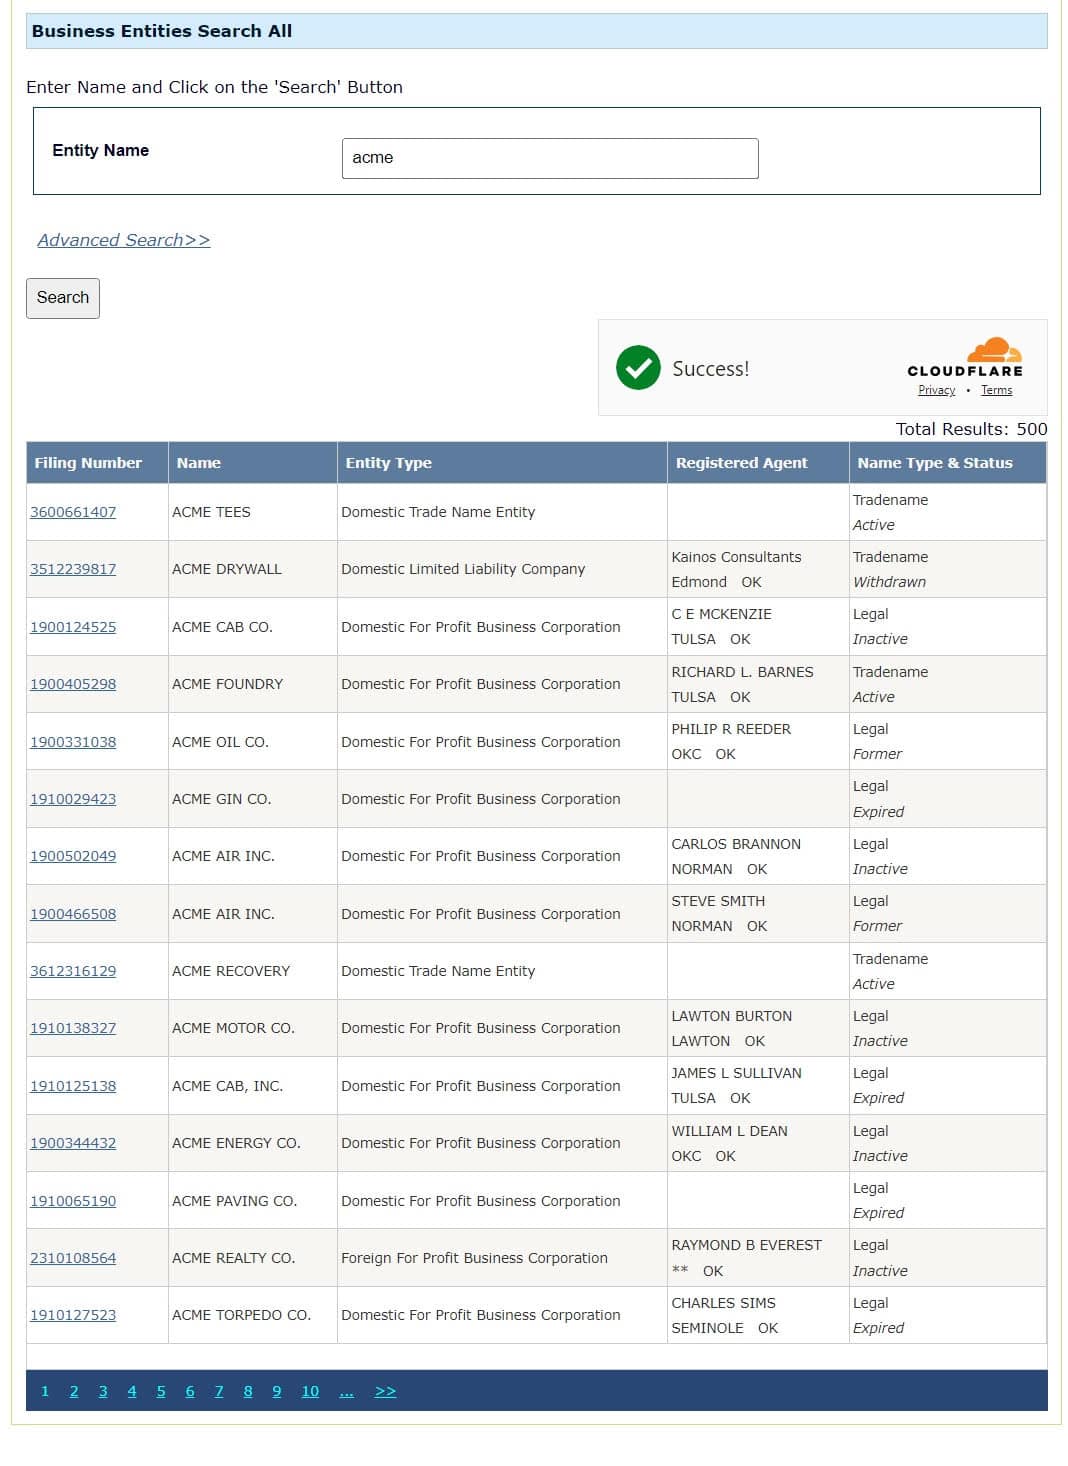This screenshot has height=1466, width=1068.
Task: Click the Search button
Action: point(62,297)
